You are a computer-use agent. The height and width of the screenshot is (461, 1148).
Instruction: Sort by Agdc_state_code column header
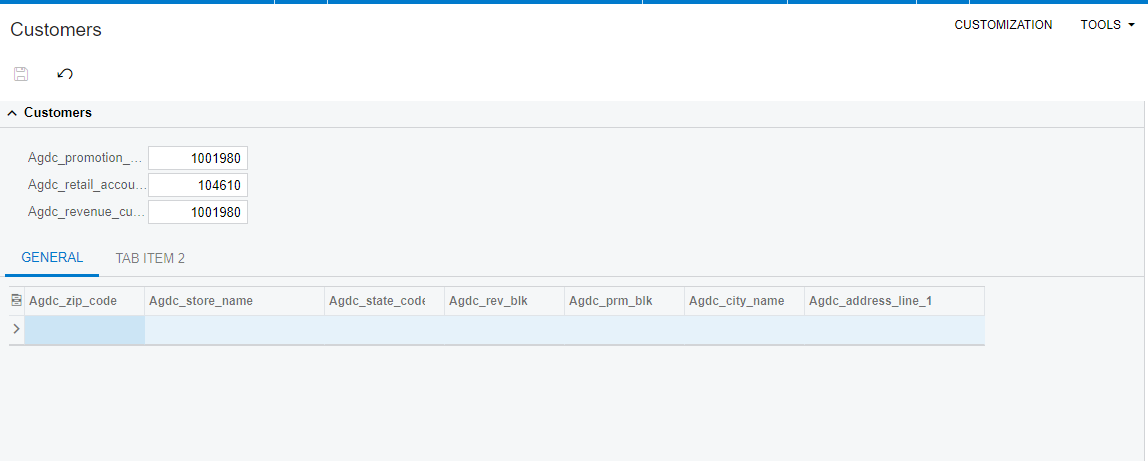(384, 301)
